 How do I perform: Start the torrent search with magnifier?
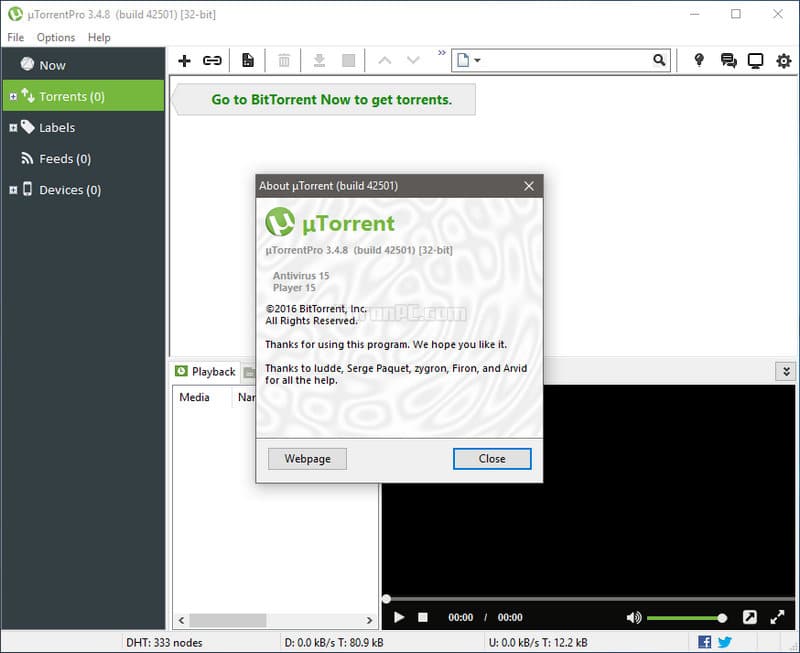658,60
